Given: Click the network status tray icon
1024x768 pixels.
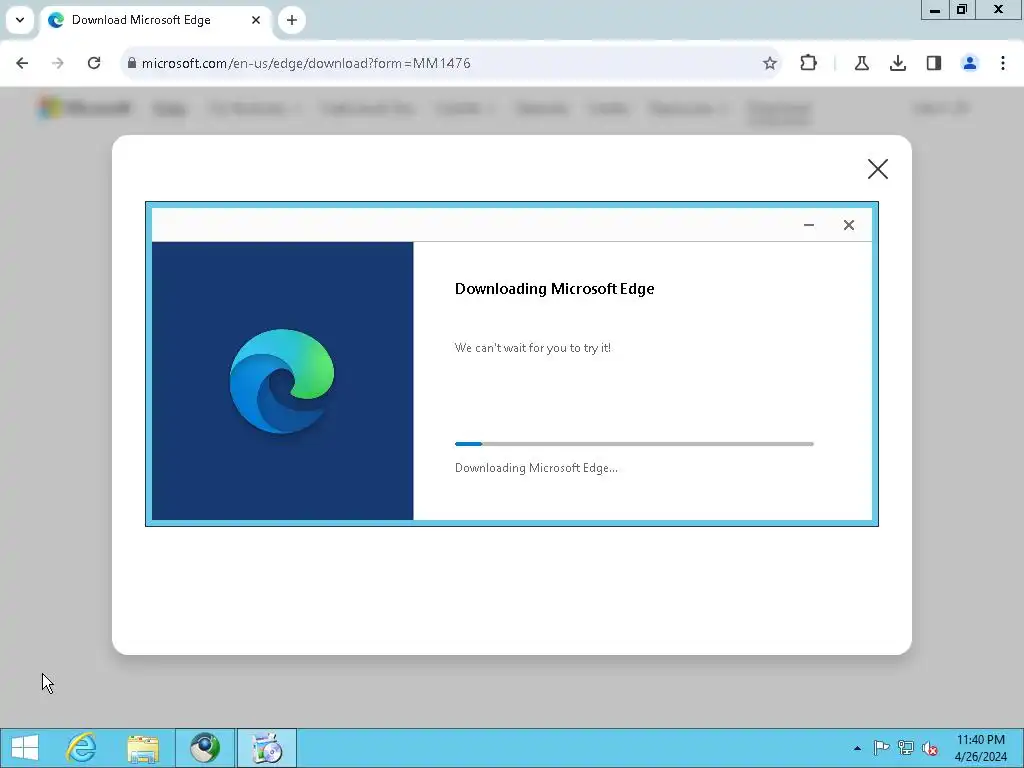Looking at the screenshot, I should click(906, 748).
